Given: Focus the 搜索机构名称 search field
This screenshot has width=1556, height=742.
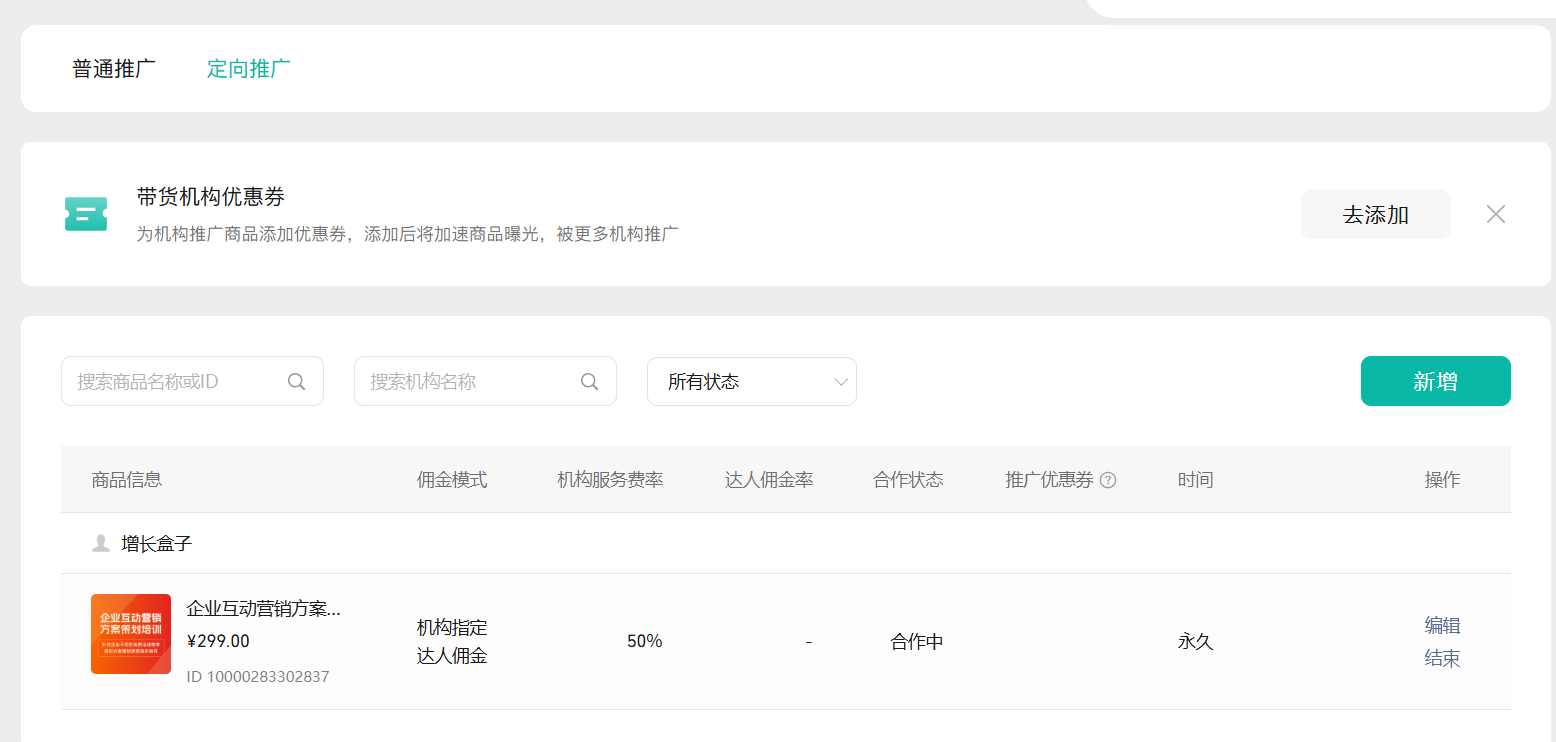Looking at the screenshot, I should [x=468, y=381].
